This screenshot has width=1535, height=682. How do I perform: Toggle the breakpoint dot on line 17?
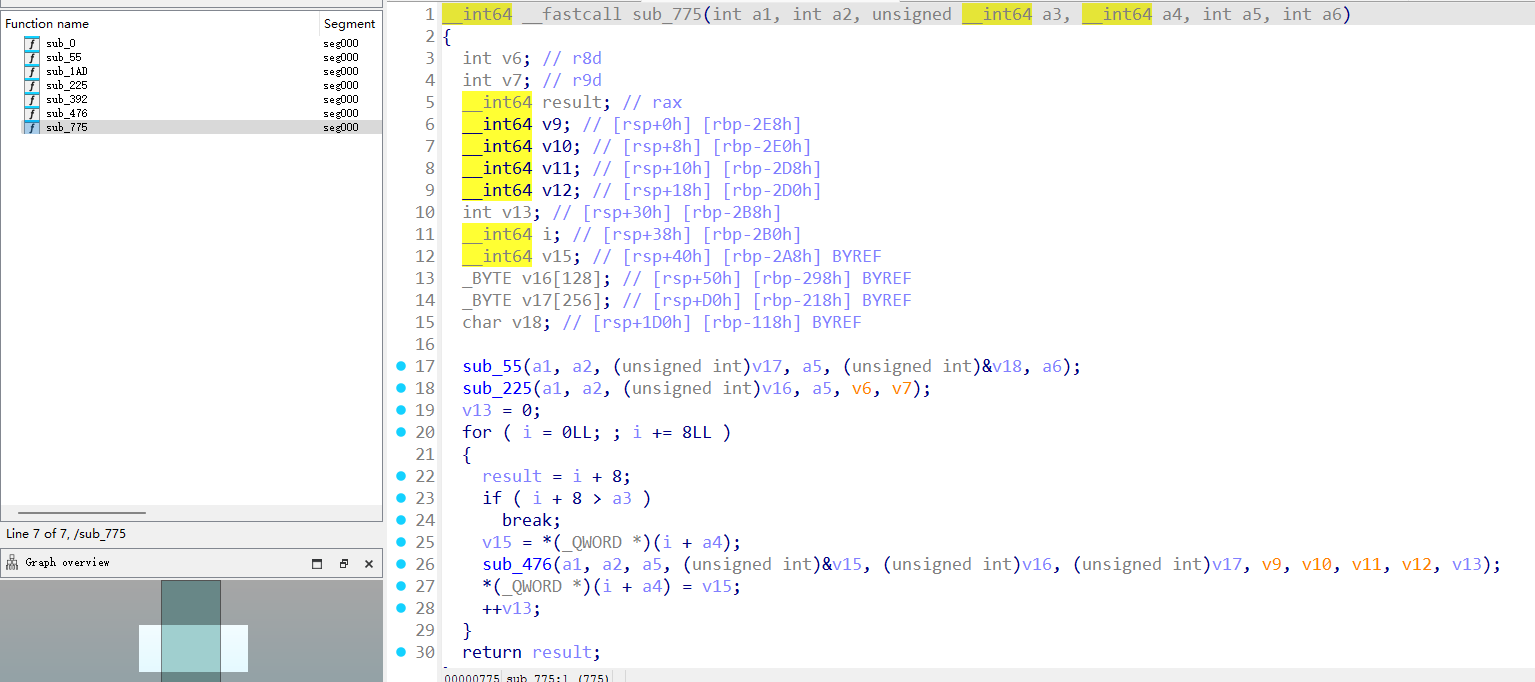pos(401,366)
